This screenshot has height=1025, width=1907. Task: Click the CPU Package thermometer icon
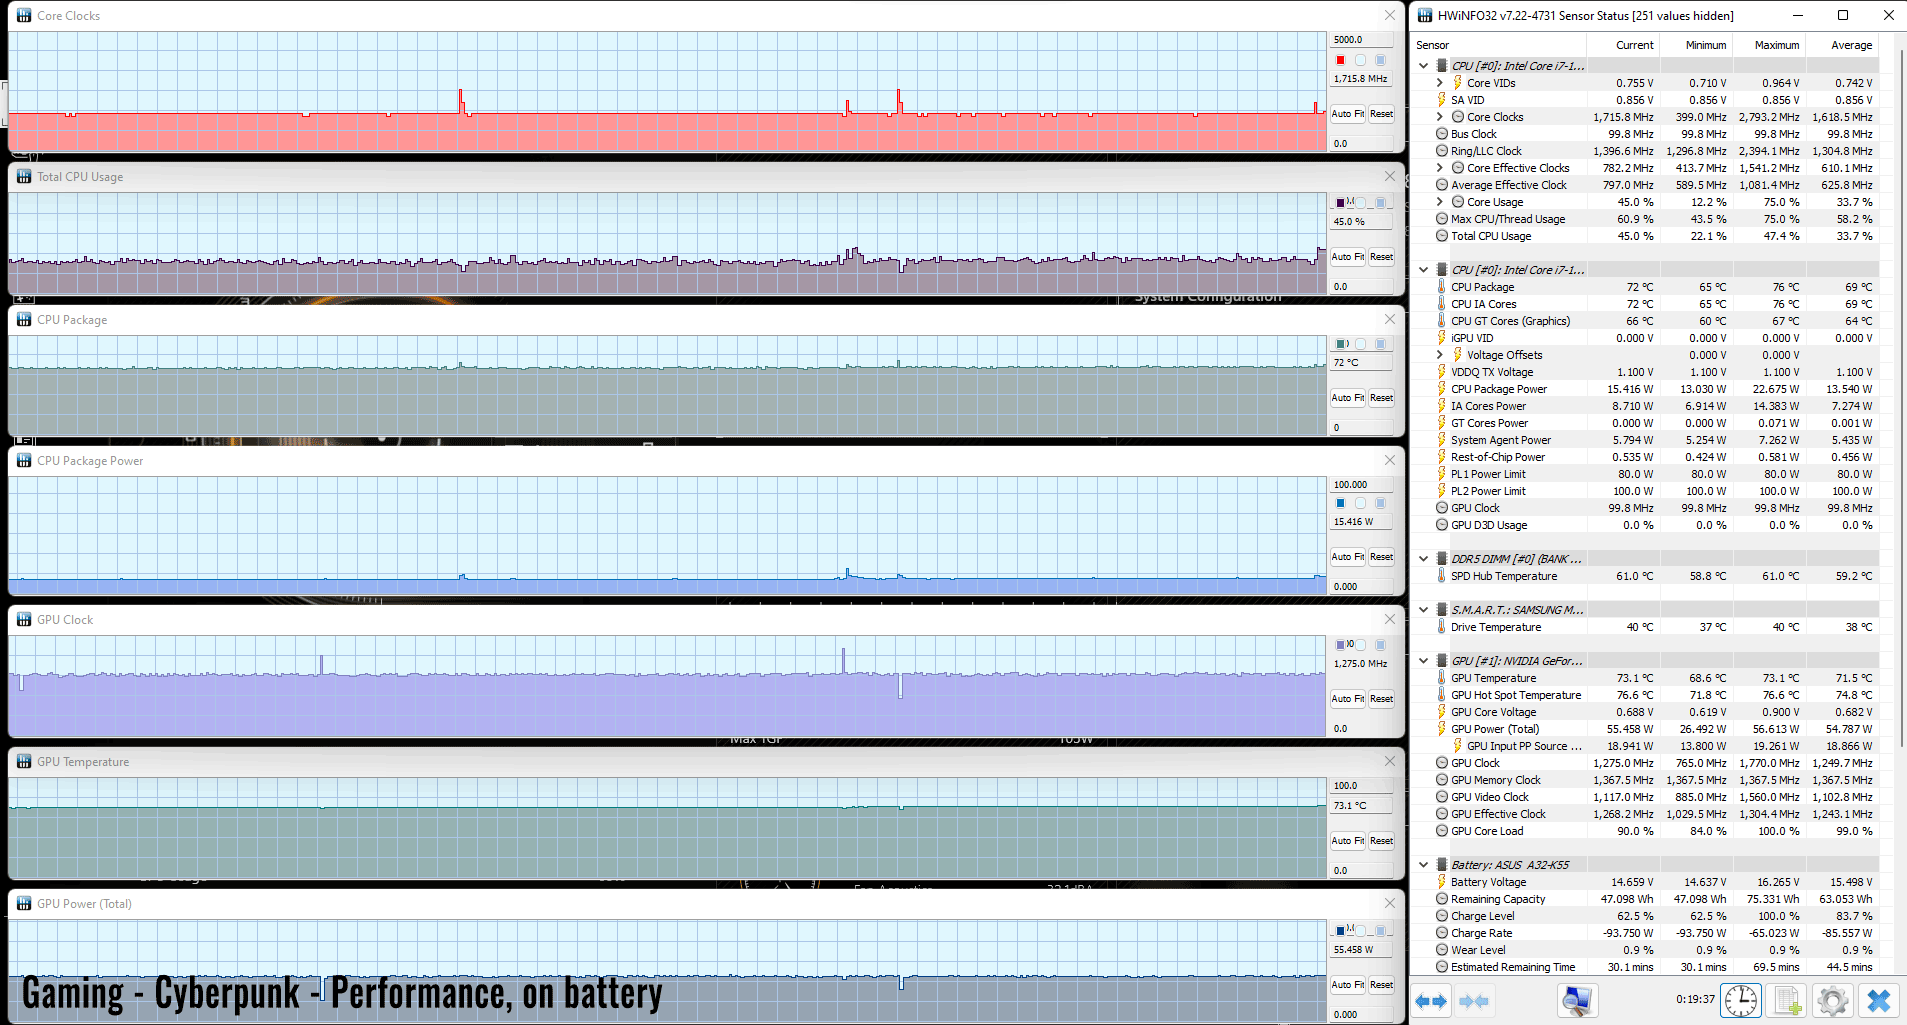(1442, 287)
